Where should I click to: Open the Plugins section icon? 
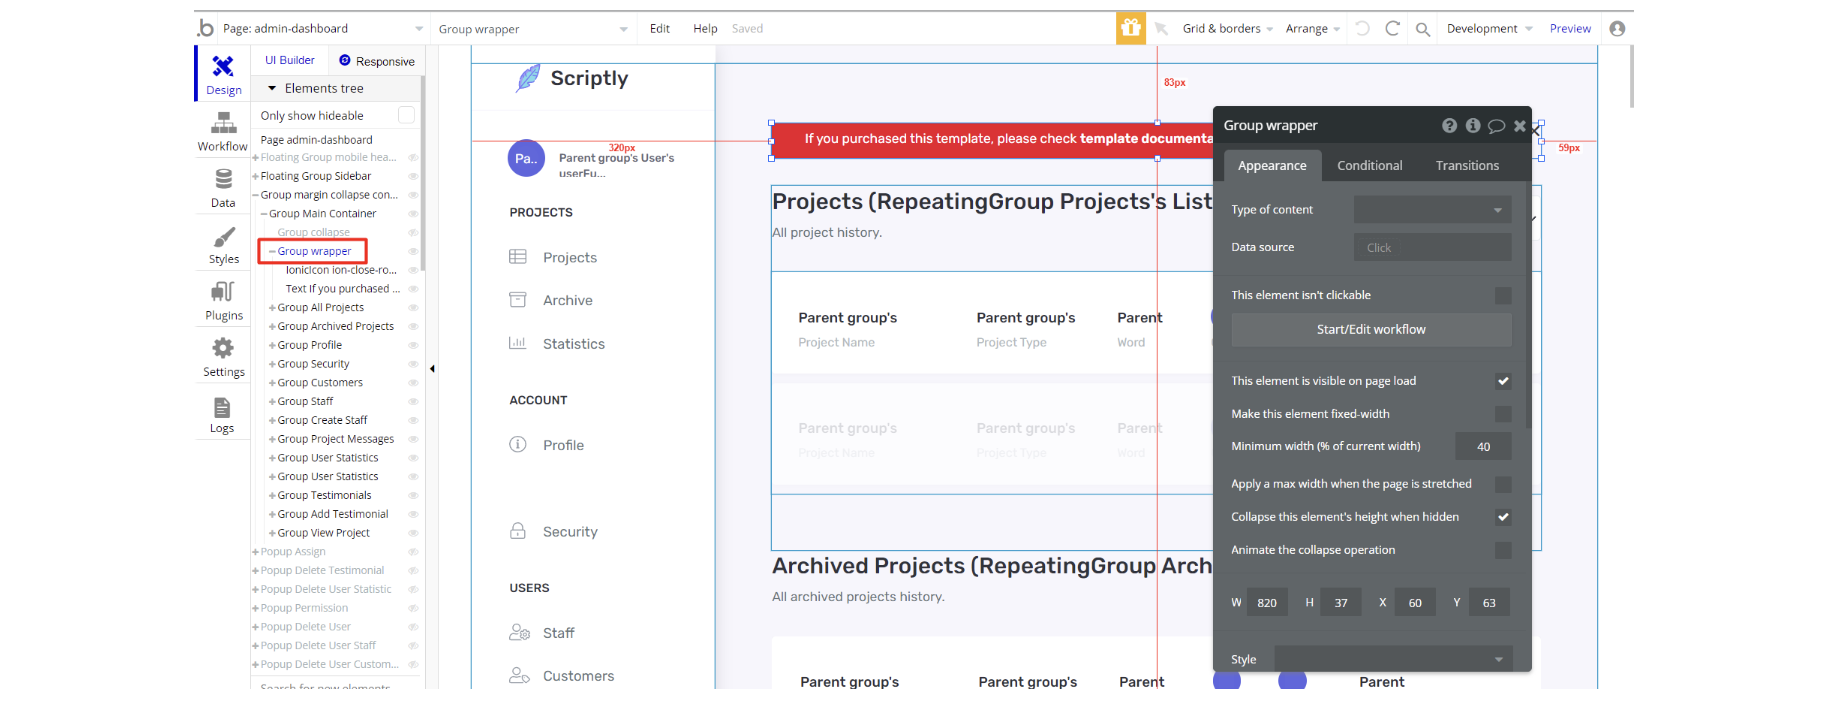223,293
